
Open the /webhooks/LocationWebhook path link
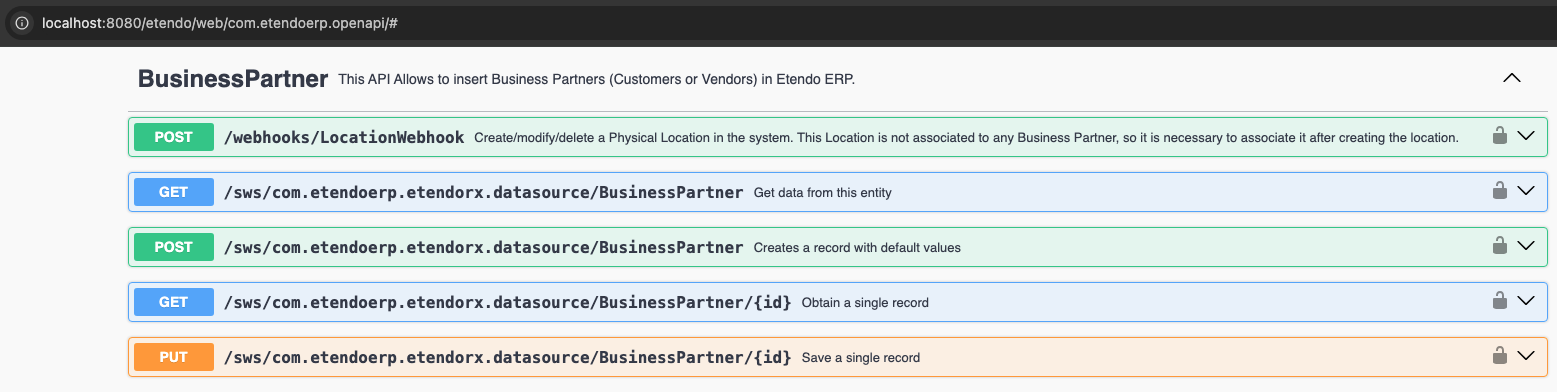click(x=344, y=137)
